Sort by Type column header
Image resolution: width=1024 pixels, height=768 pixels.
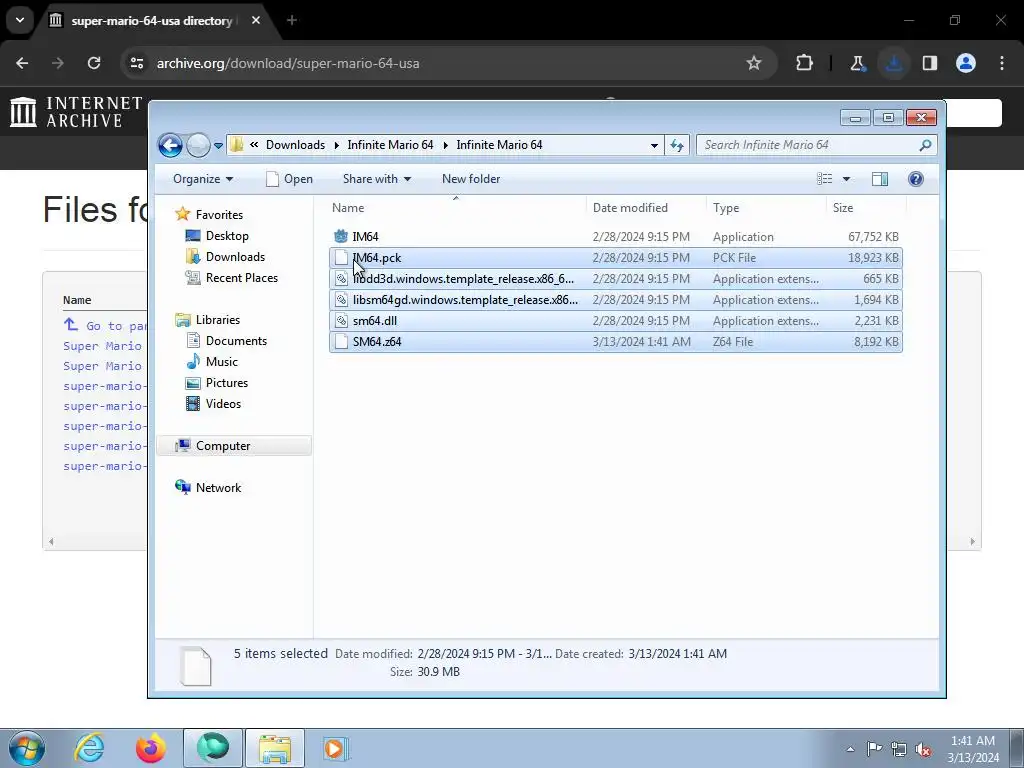pos(726,208)
